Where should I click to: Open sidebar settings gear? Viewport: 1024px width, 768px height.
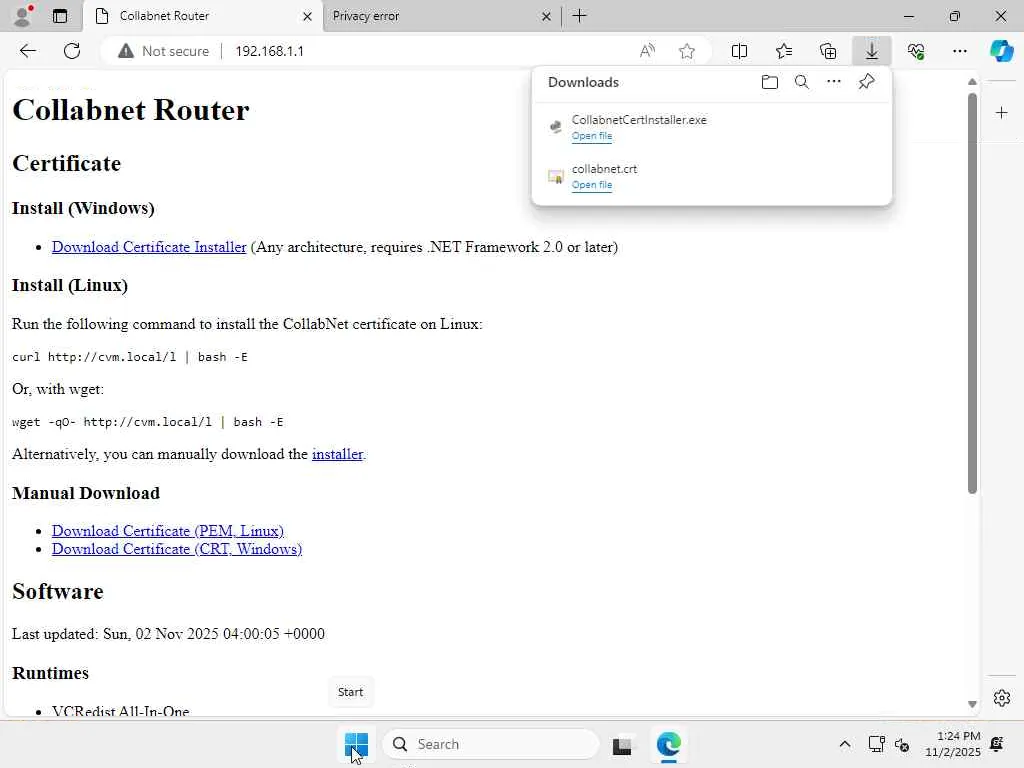(x=1002, y=698)
